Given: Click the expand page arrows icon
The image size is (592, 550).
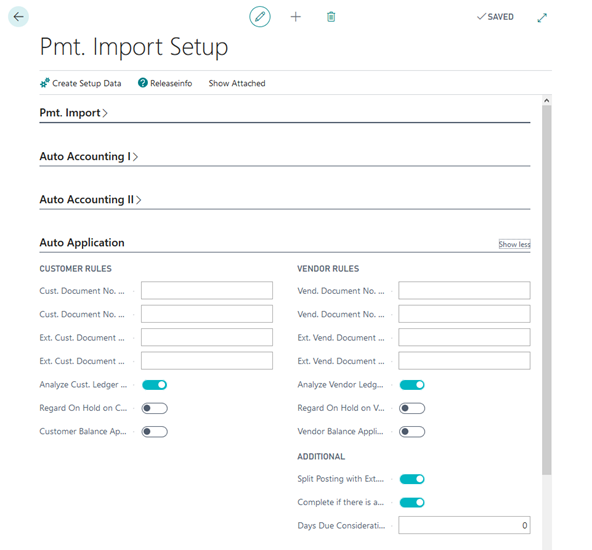Looking at the screenshot, I should [x=542, y=18].
